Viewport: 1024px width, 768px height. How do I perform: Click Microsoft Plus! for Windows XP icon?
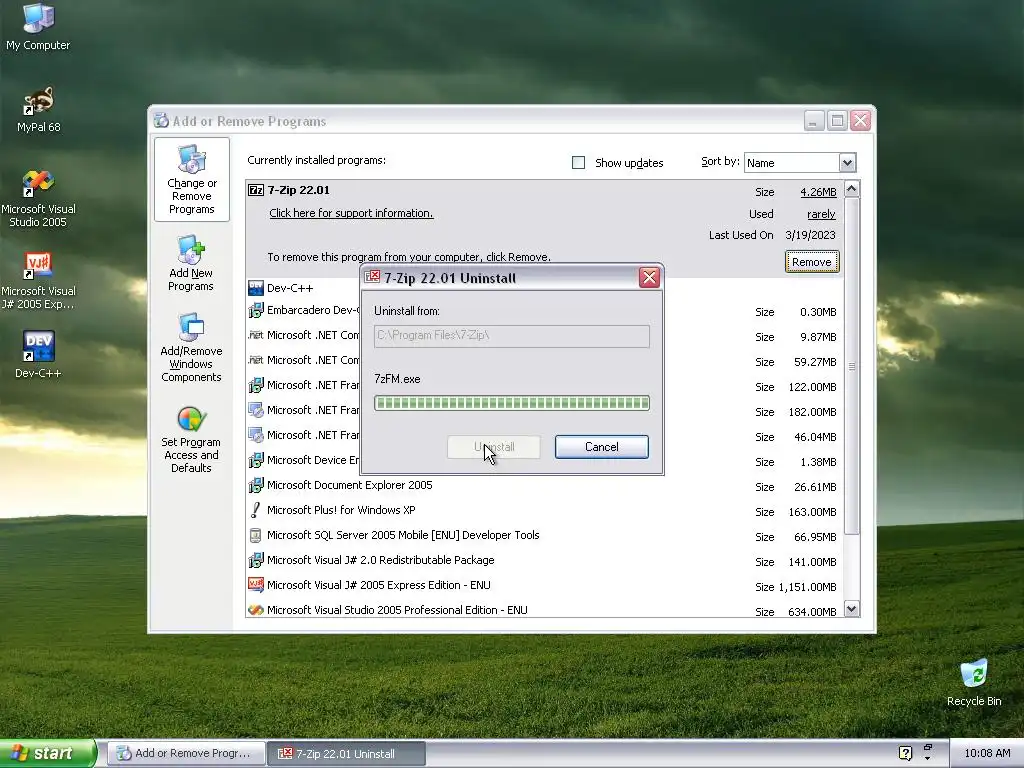(x=255, y=510)
